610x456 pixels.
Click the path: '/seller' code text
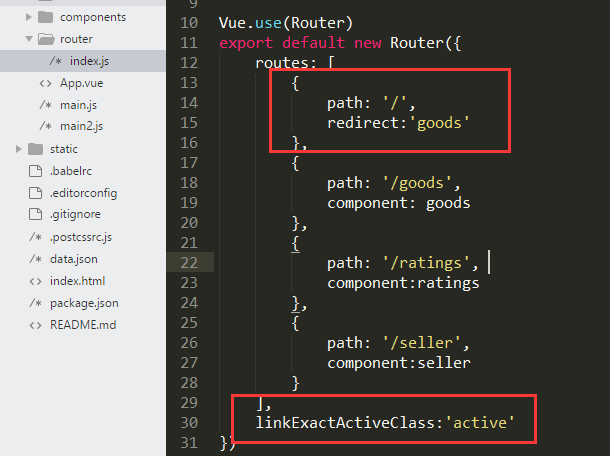point(398,343)
